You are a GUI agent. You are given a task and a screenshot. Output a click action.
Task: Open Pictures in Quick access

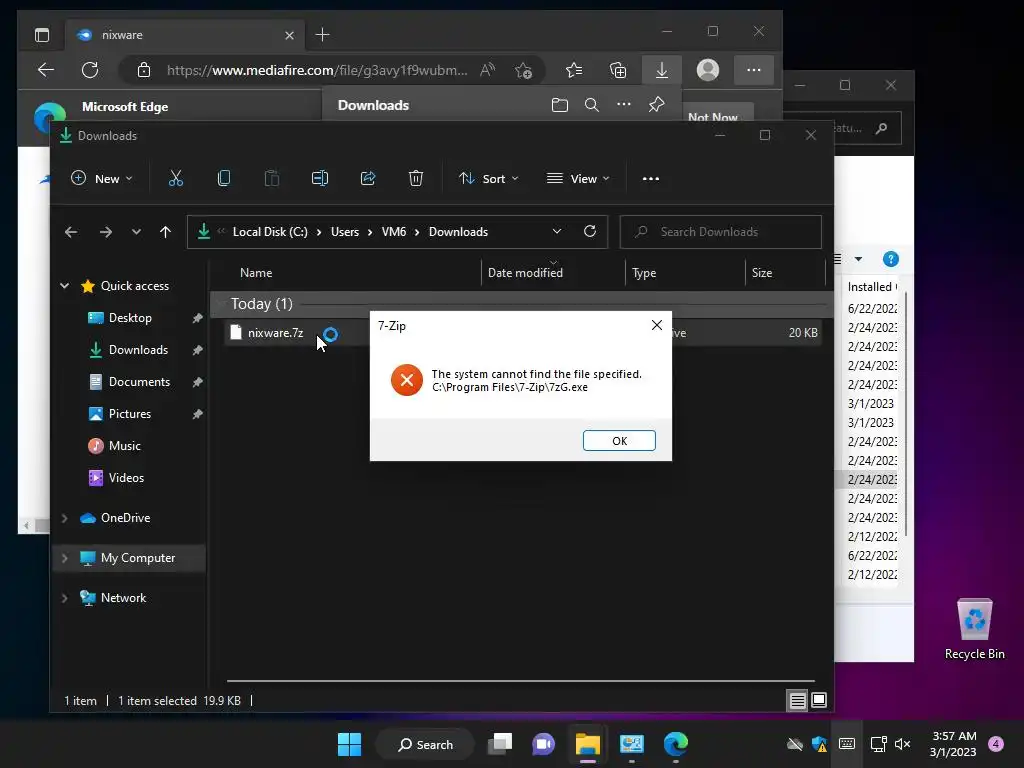[x=129, y=414]
